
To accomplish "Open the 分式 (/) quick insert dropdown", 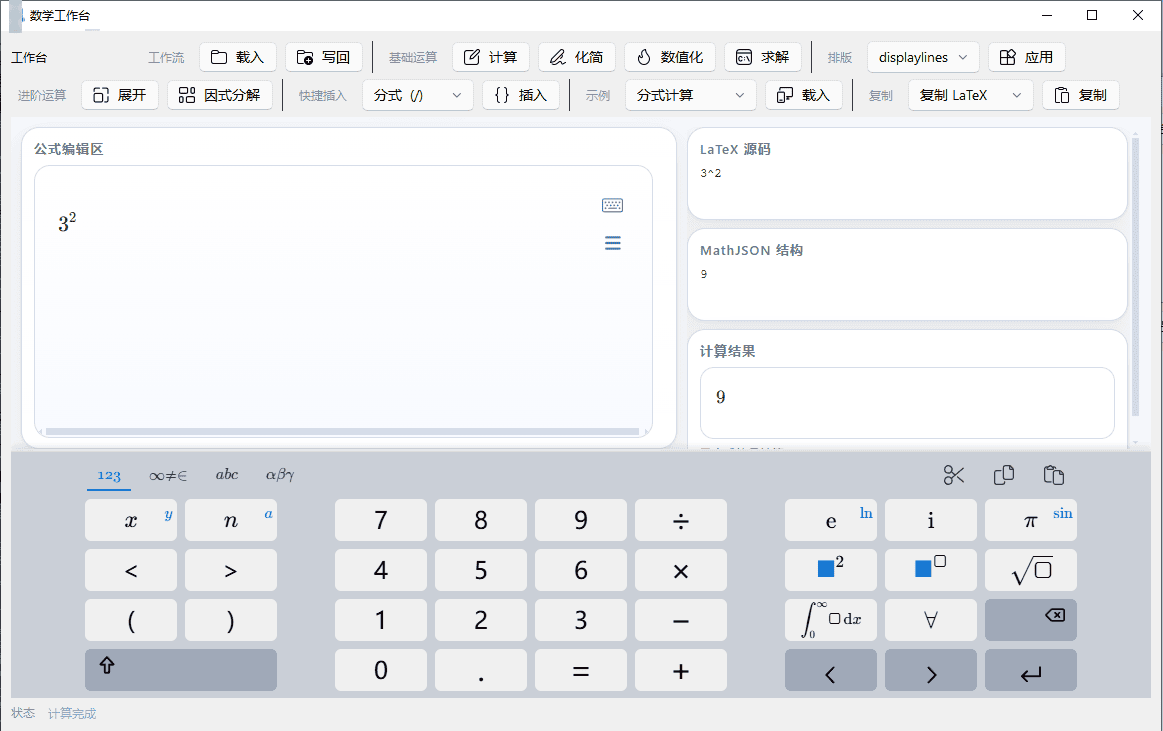I will [x=418, y=95].
